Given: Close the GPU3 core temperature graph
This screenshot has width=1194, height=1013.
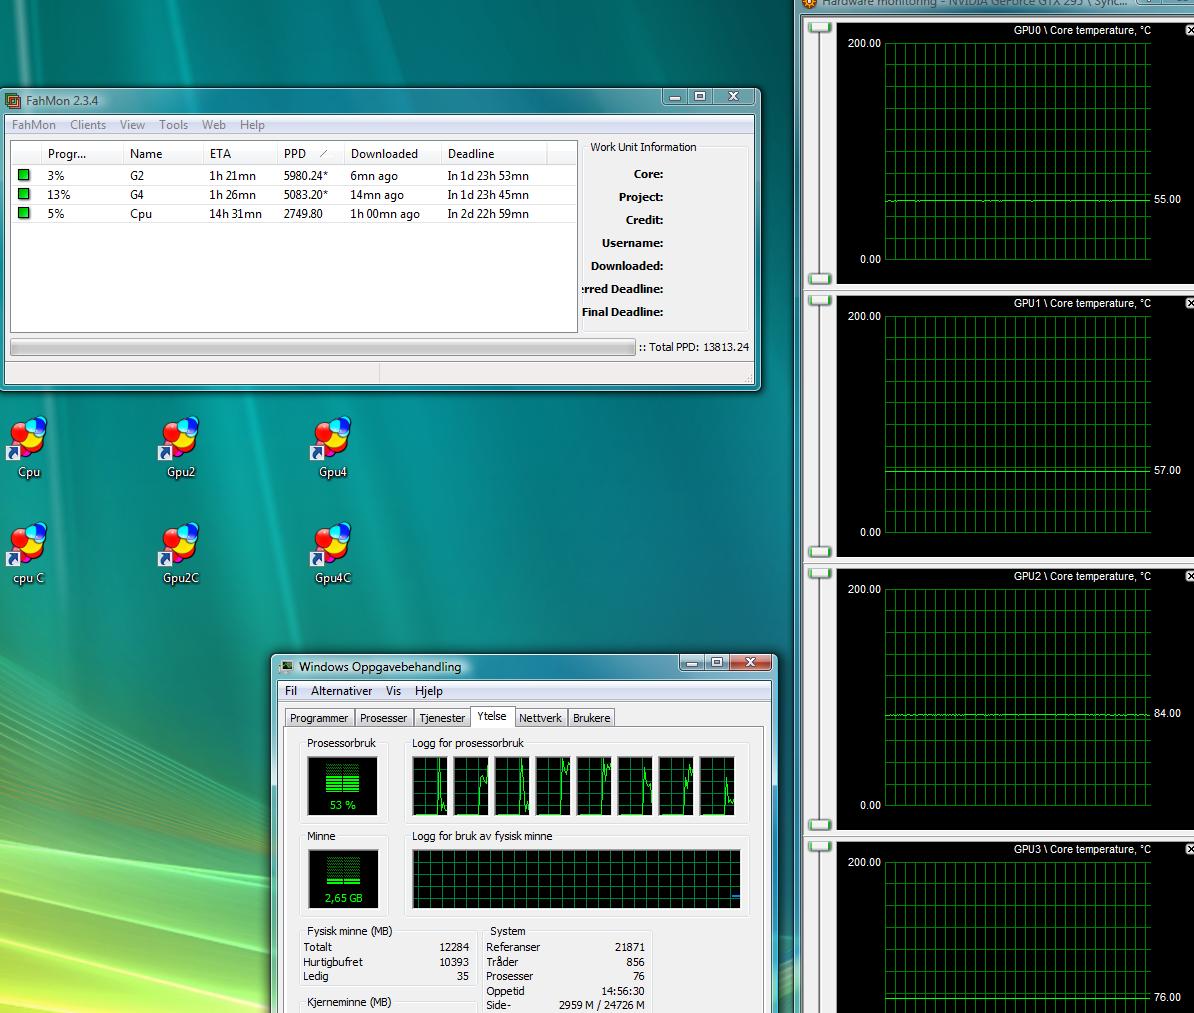Looking at the screenshot, I should point(1189,848).
